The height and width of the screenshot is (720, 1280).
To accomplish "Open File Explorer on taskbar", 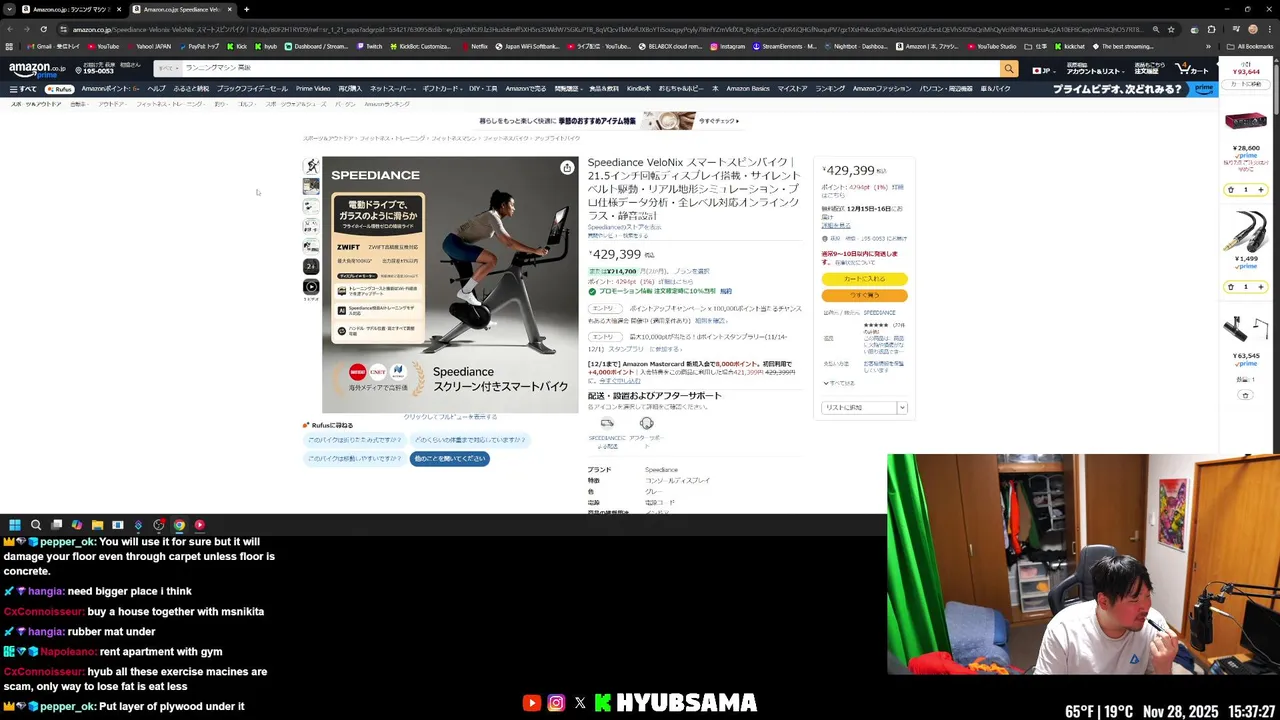I will [97, 525].
